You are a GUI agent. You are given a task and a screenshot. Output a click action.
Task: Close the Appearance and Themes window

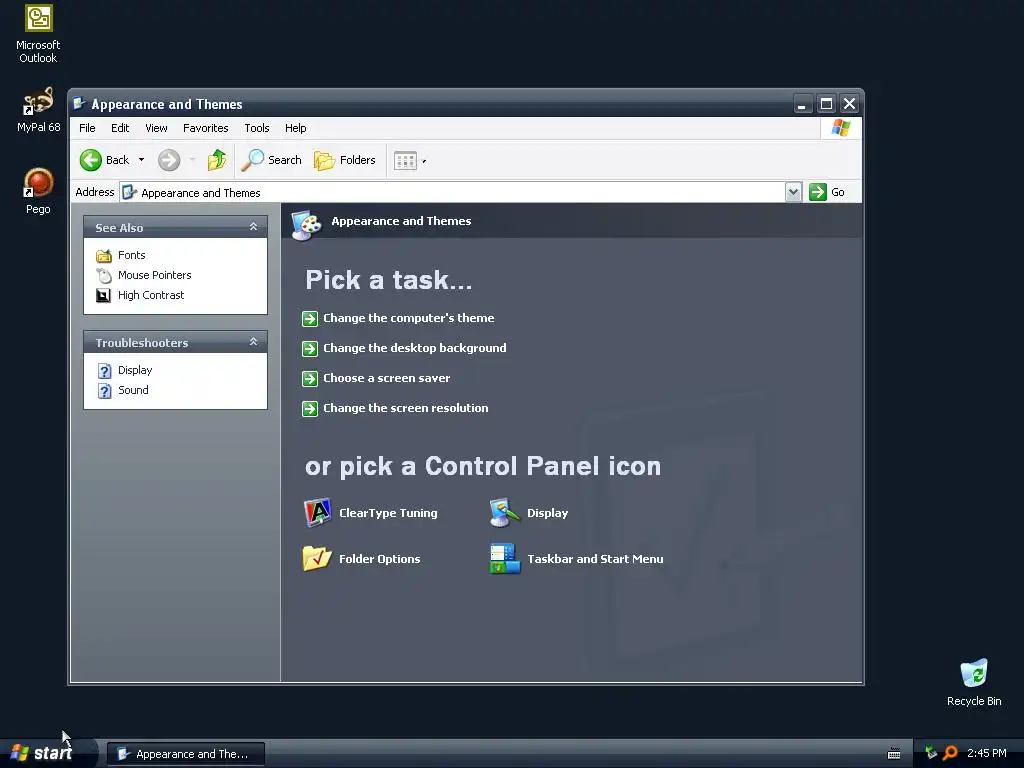coord(849,104)
